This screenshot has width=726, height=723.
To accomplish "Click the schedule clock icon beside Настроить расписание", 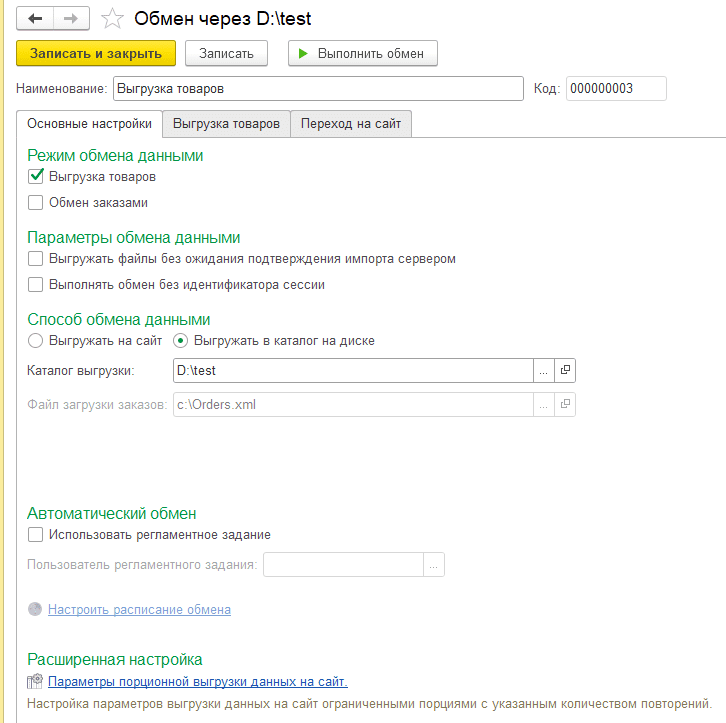I will click(35, 609).
